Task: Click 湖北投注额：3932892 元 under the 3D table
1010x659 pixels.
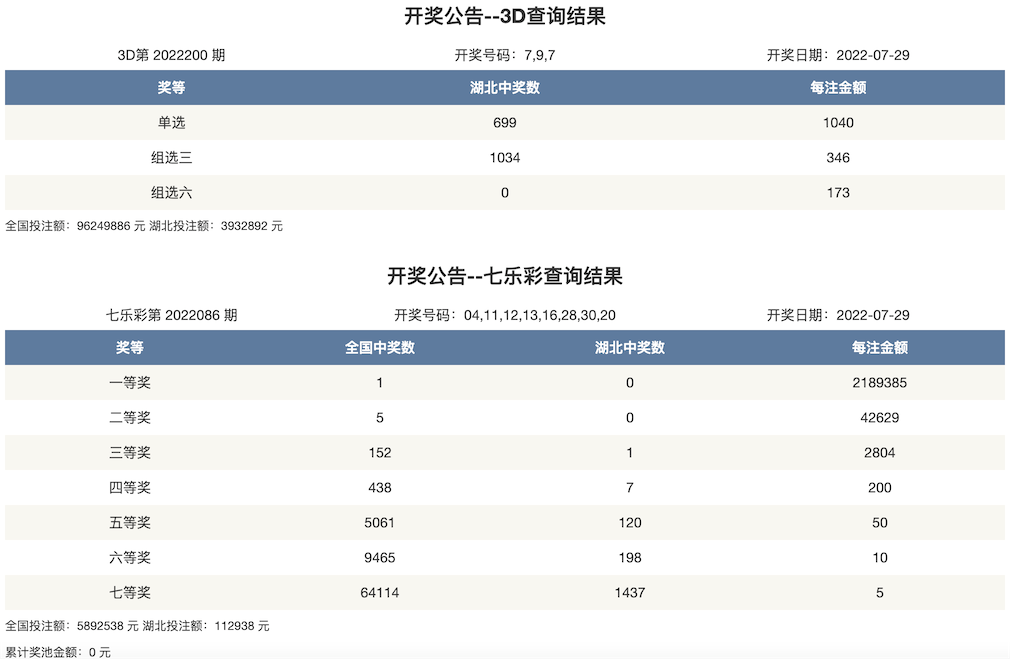Action: [x=216, y=226]
